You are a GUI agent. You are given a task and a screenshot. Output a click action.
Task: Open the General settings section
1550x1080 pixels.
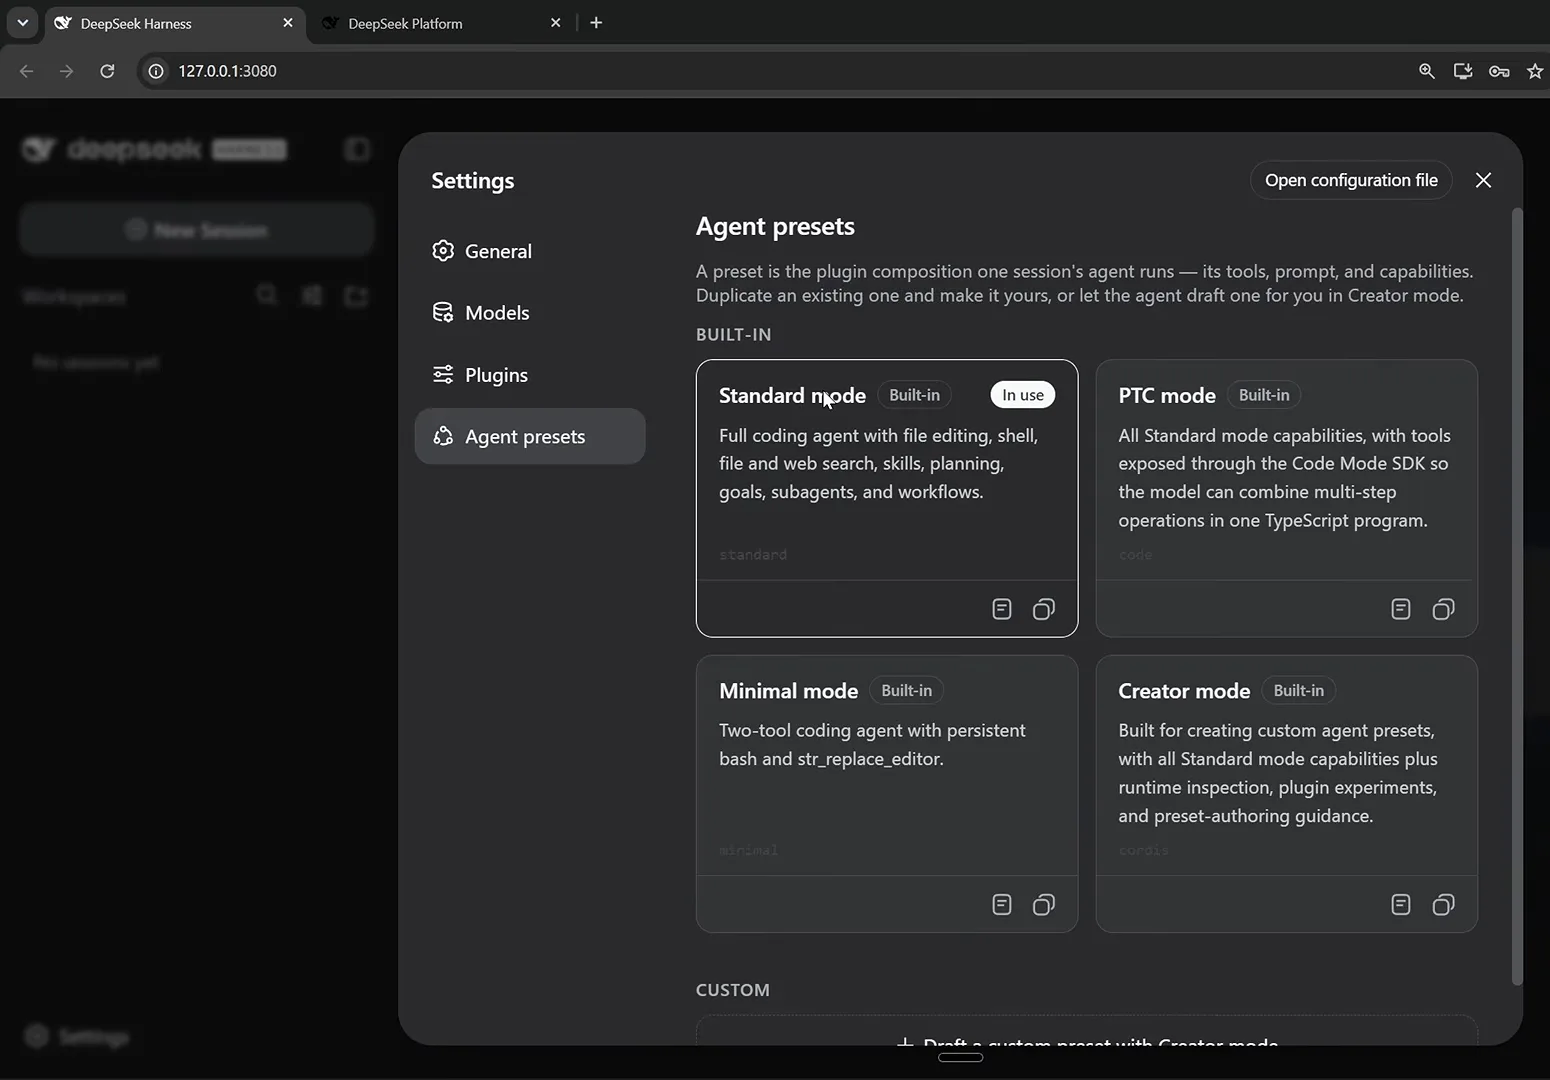(530, 251)
